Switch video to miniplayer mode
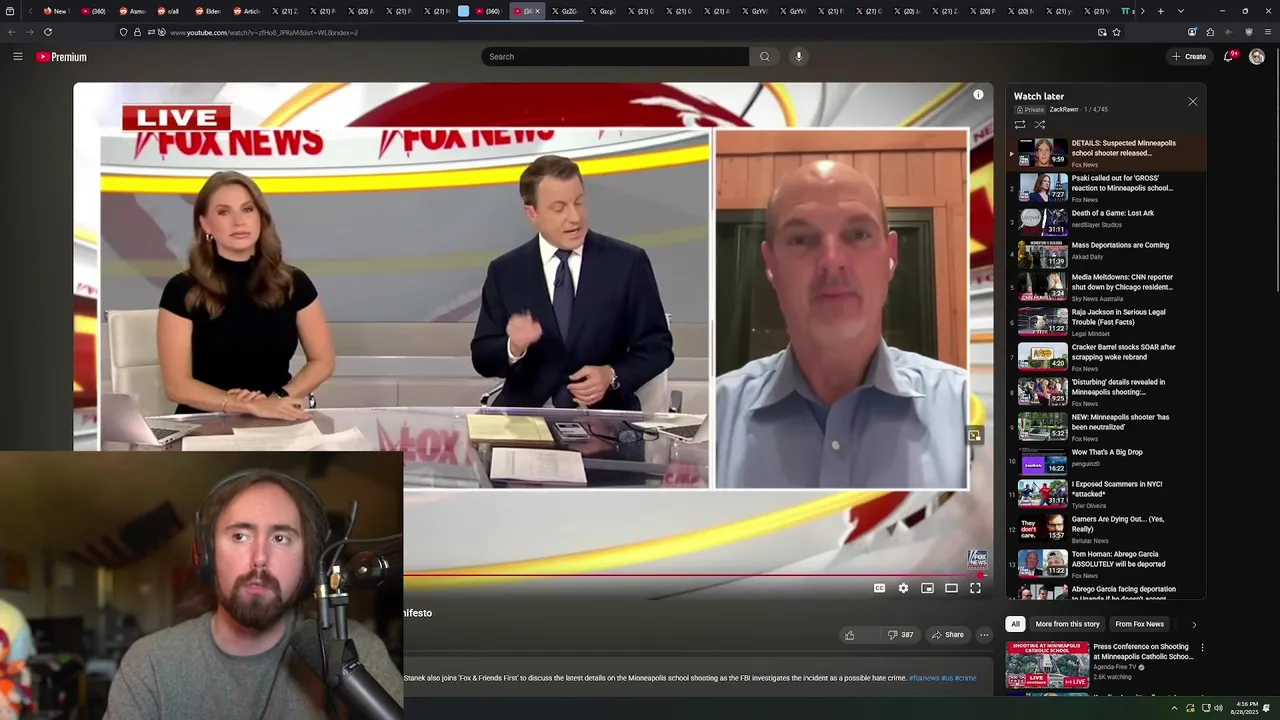The width and height of the screenshot is (1280, 720). click(x=927, y=588)
